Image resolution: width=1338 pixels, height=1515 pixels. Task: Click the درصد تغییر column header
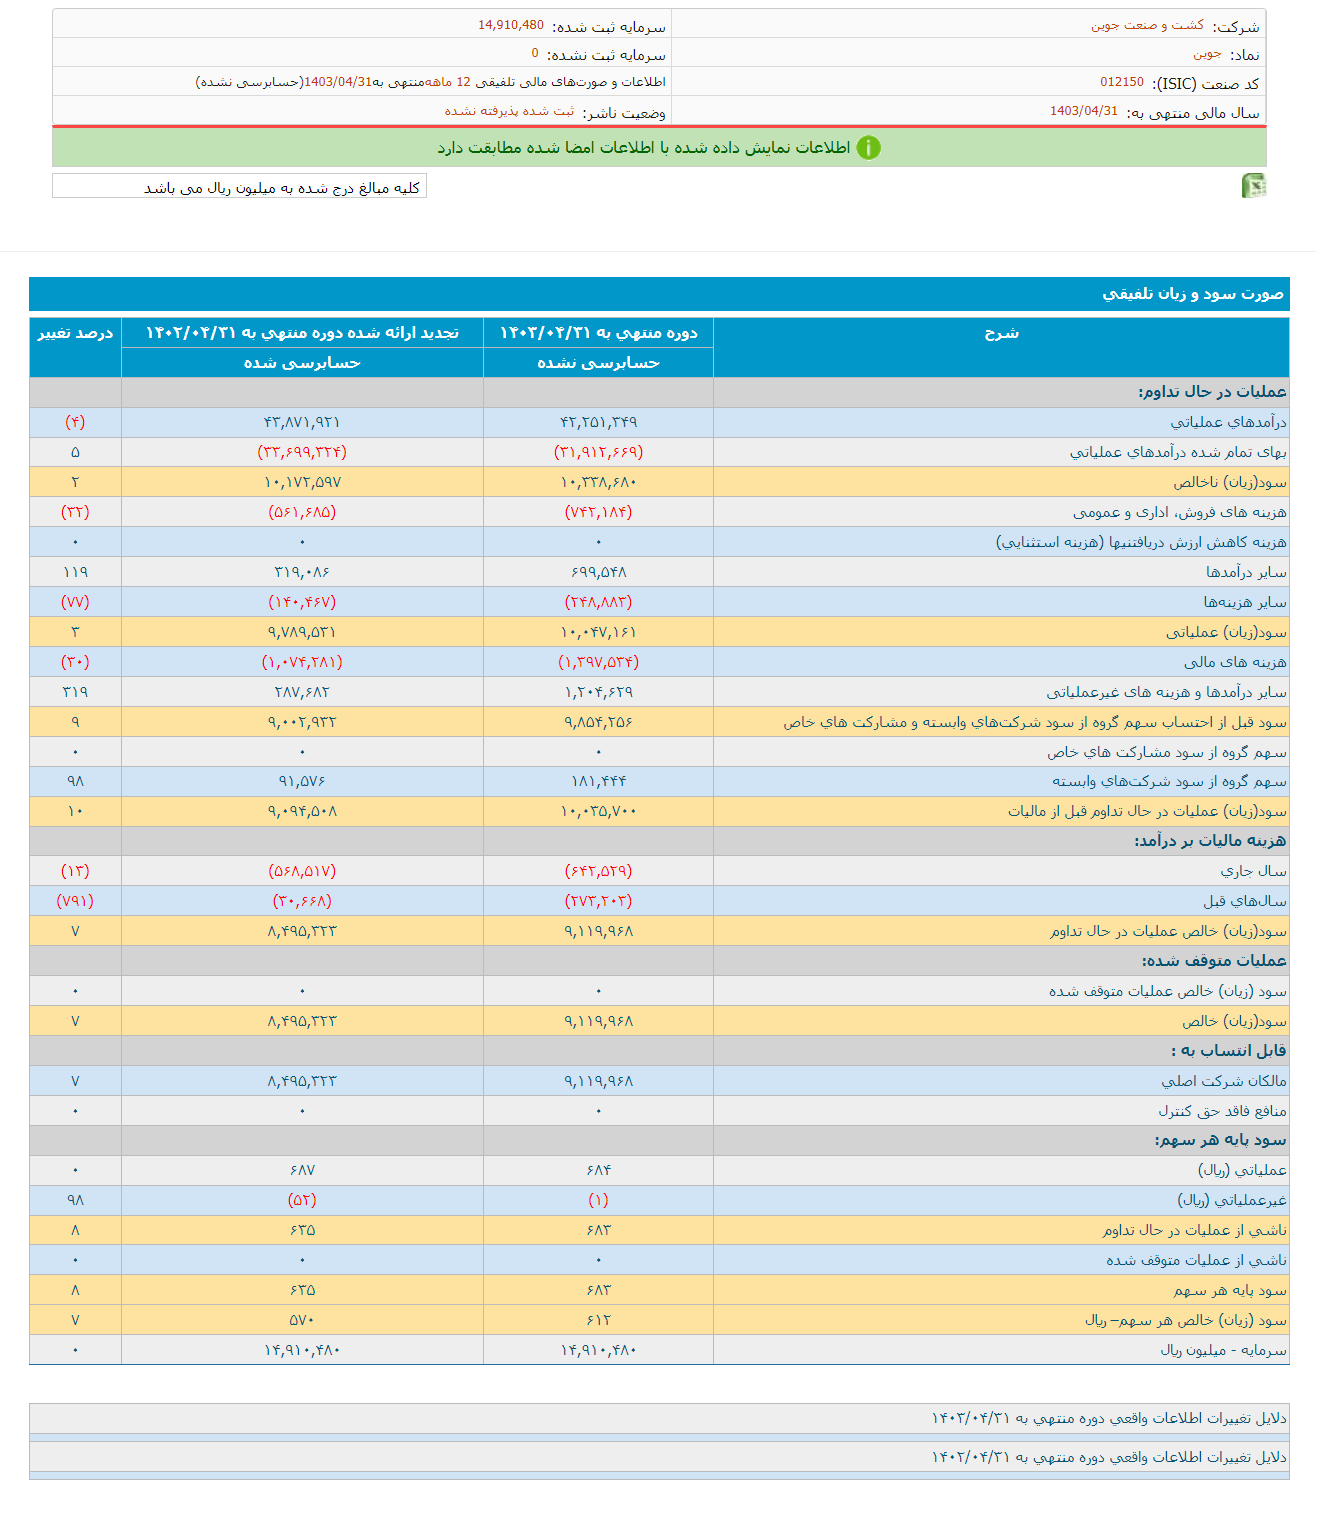(x=75, y=333)
